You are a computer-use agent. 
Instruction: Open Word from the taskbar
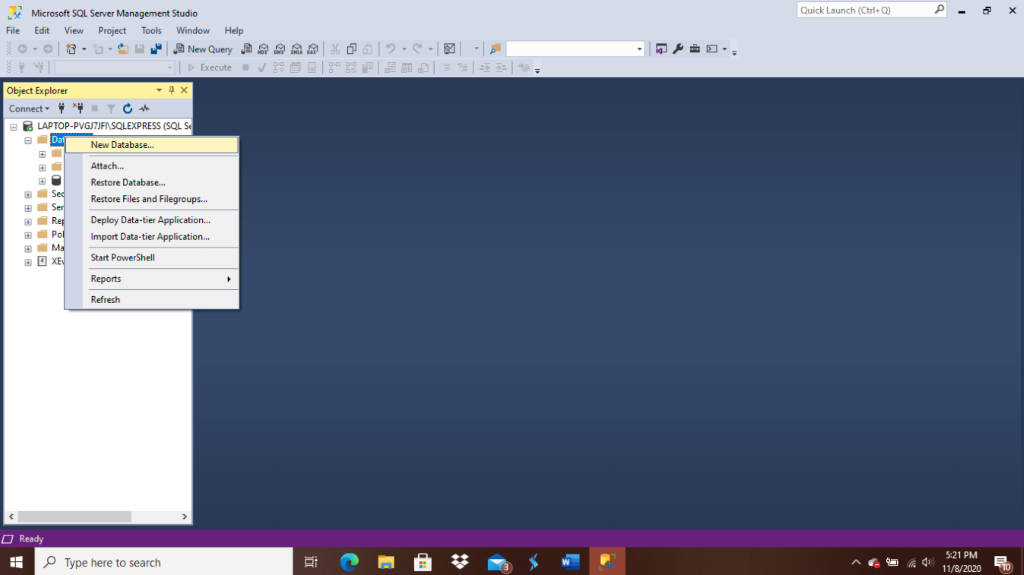[x=570, y=562]
